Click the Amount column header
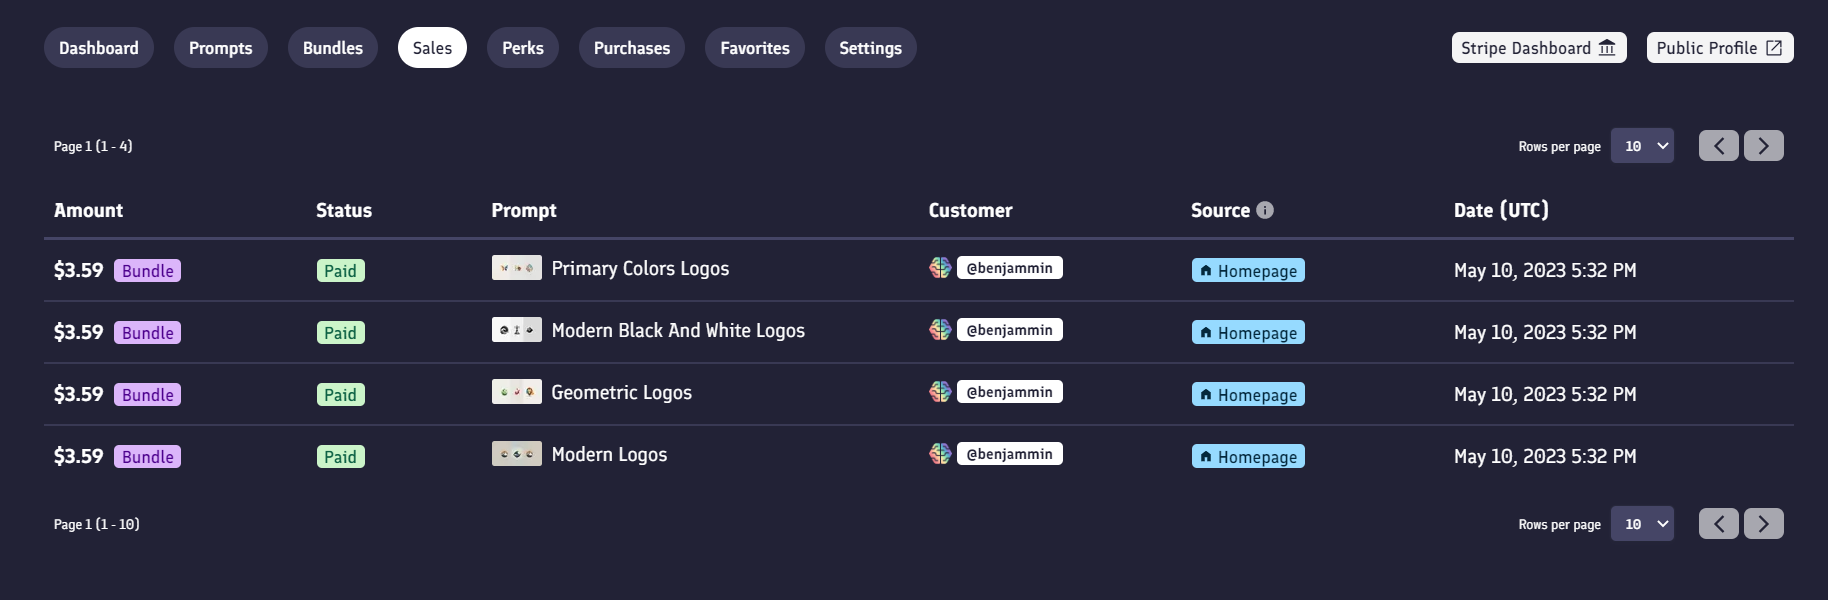 coord(88,210)
